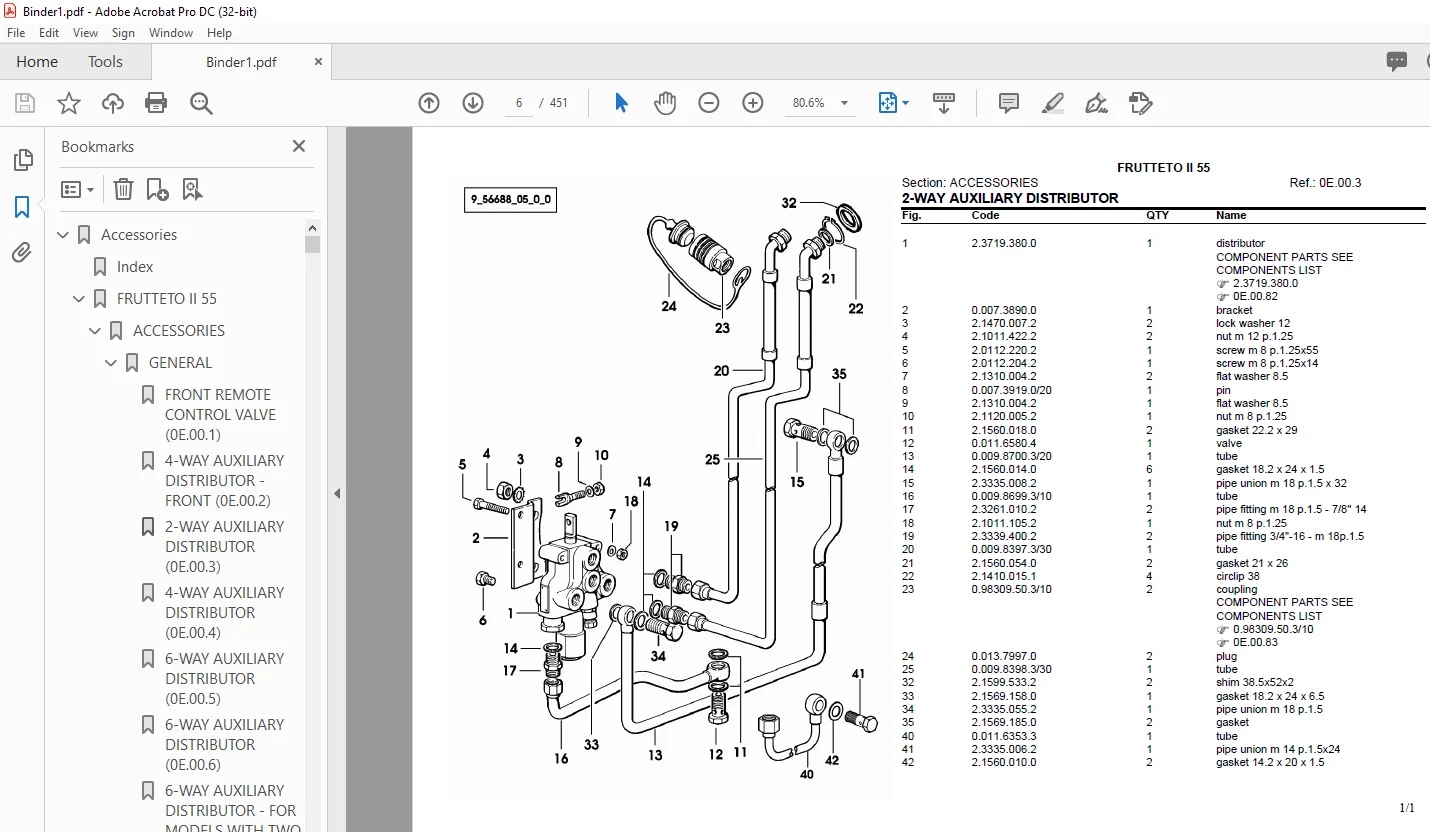Open fit page options tool

[x=893, y=103]
